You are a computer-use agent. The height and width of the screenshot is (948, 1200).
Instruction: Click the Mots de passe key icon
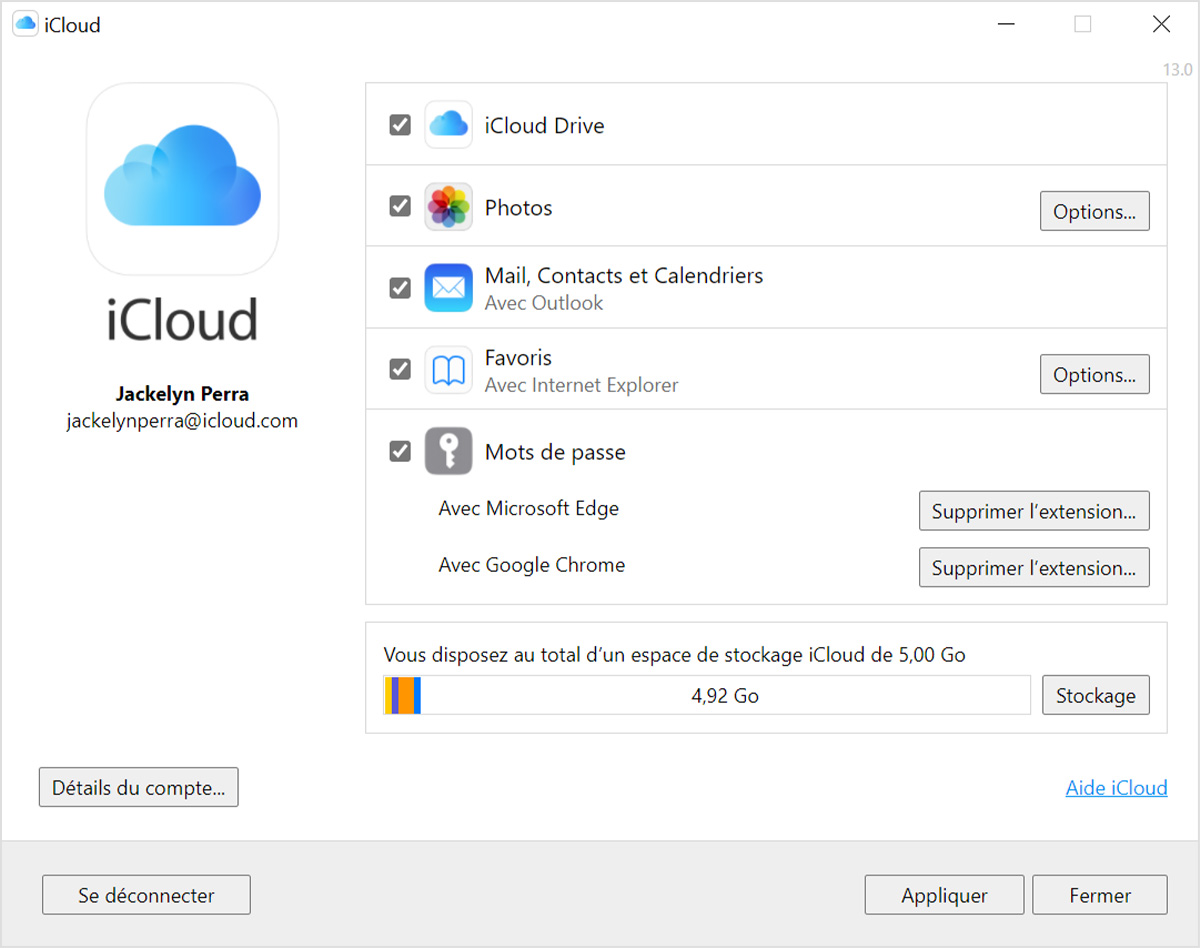(448, 451)
